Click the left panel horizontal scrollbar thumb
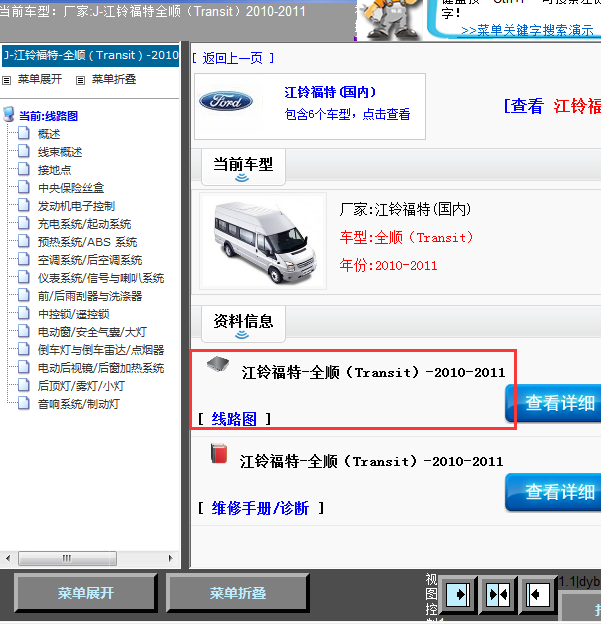This screenshot has height=624, width=601. click(67, 558)
